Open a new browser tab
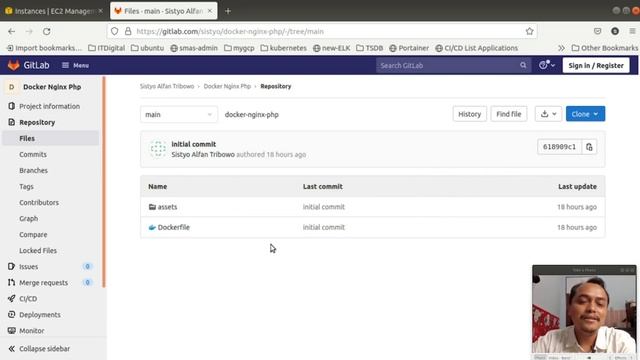This screenshot has height=360, width=640. [228, 11]
